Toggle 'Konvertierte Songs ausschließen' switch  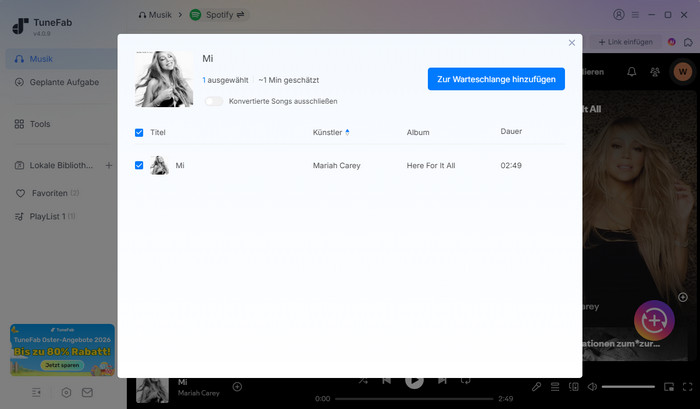(213, 101)
